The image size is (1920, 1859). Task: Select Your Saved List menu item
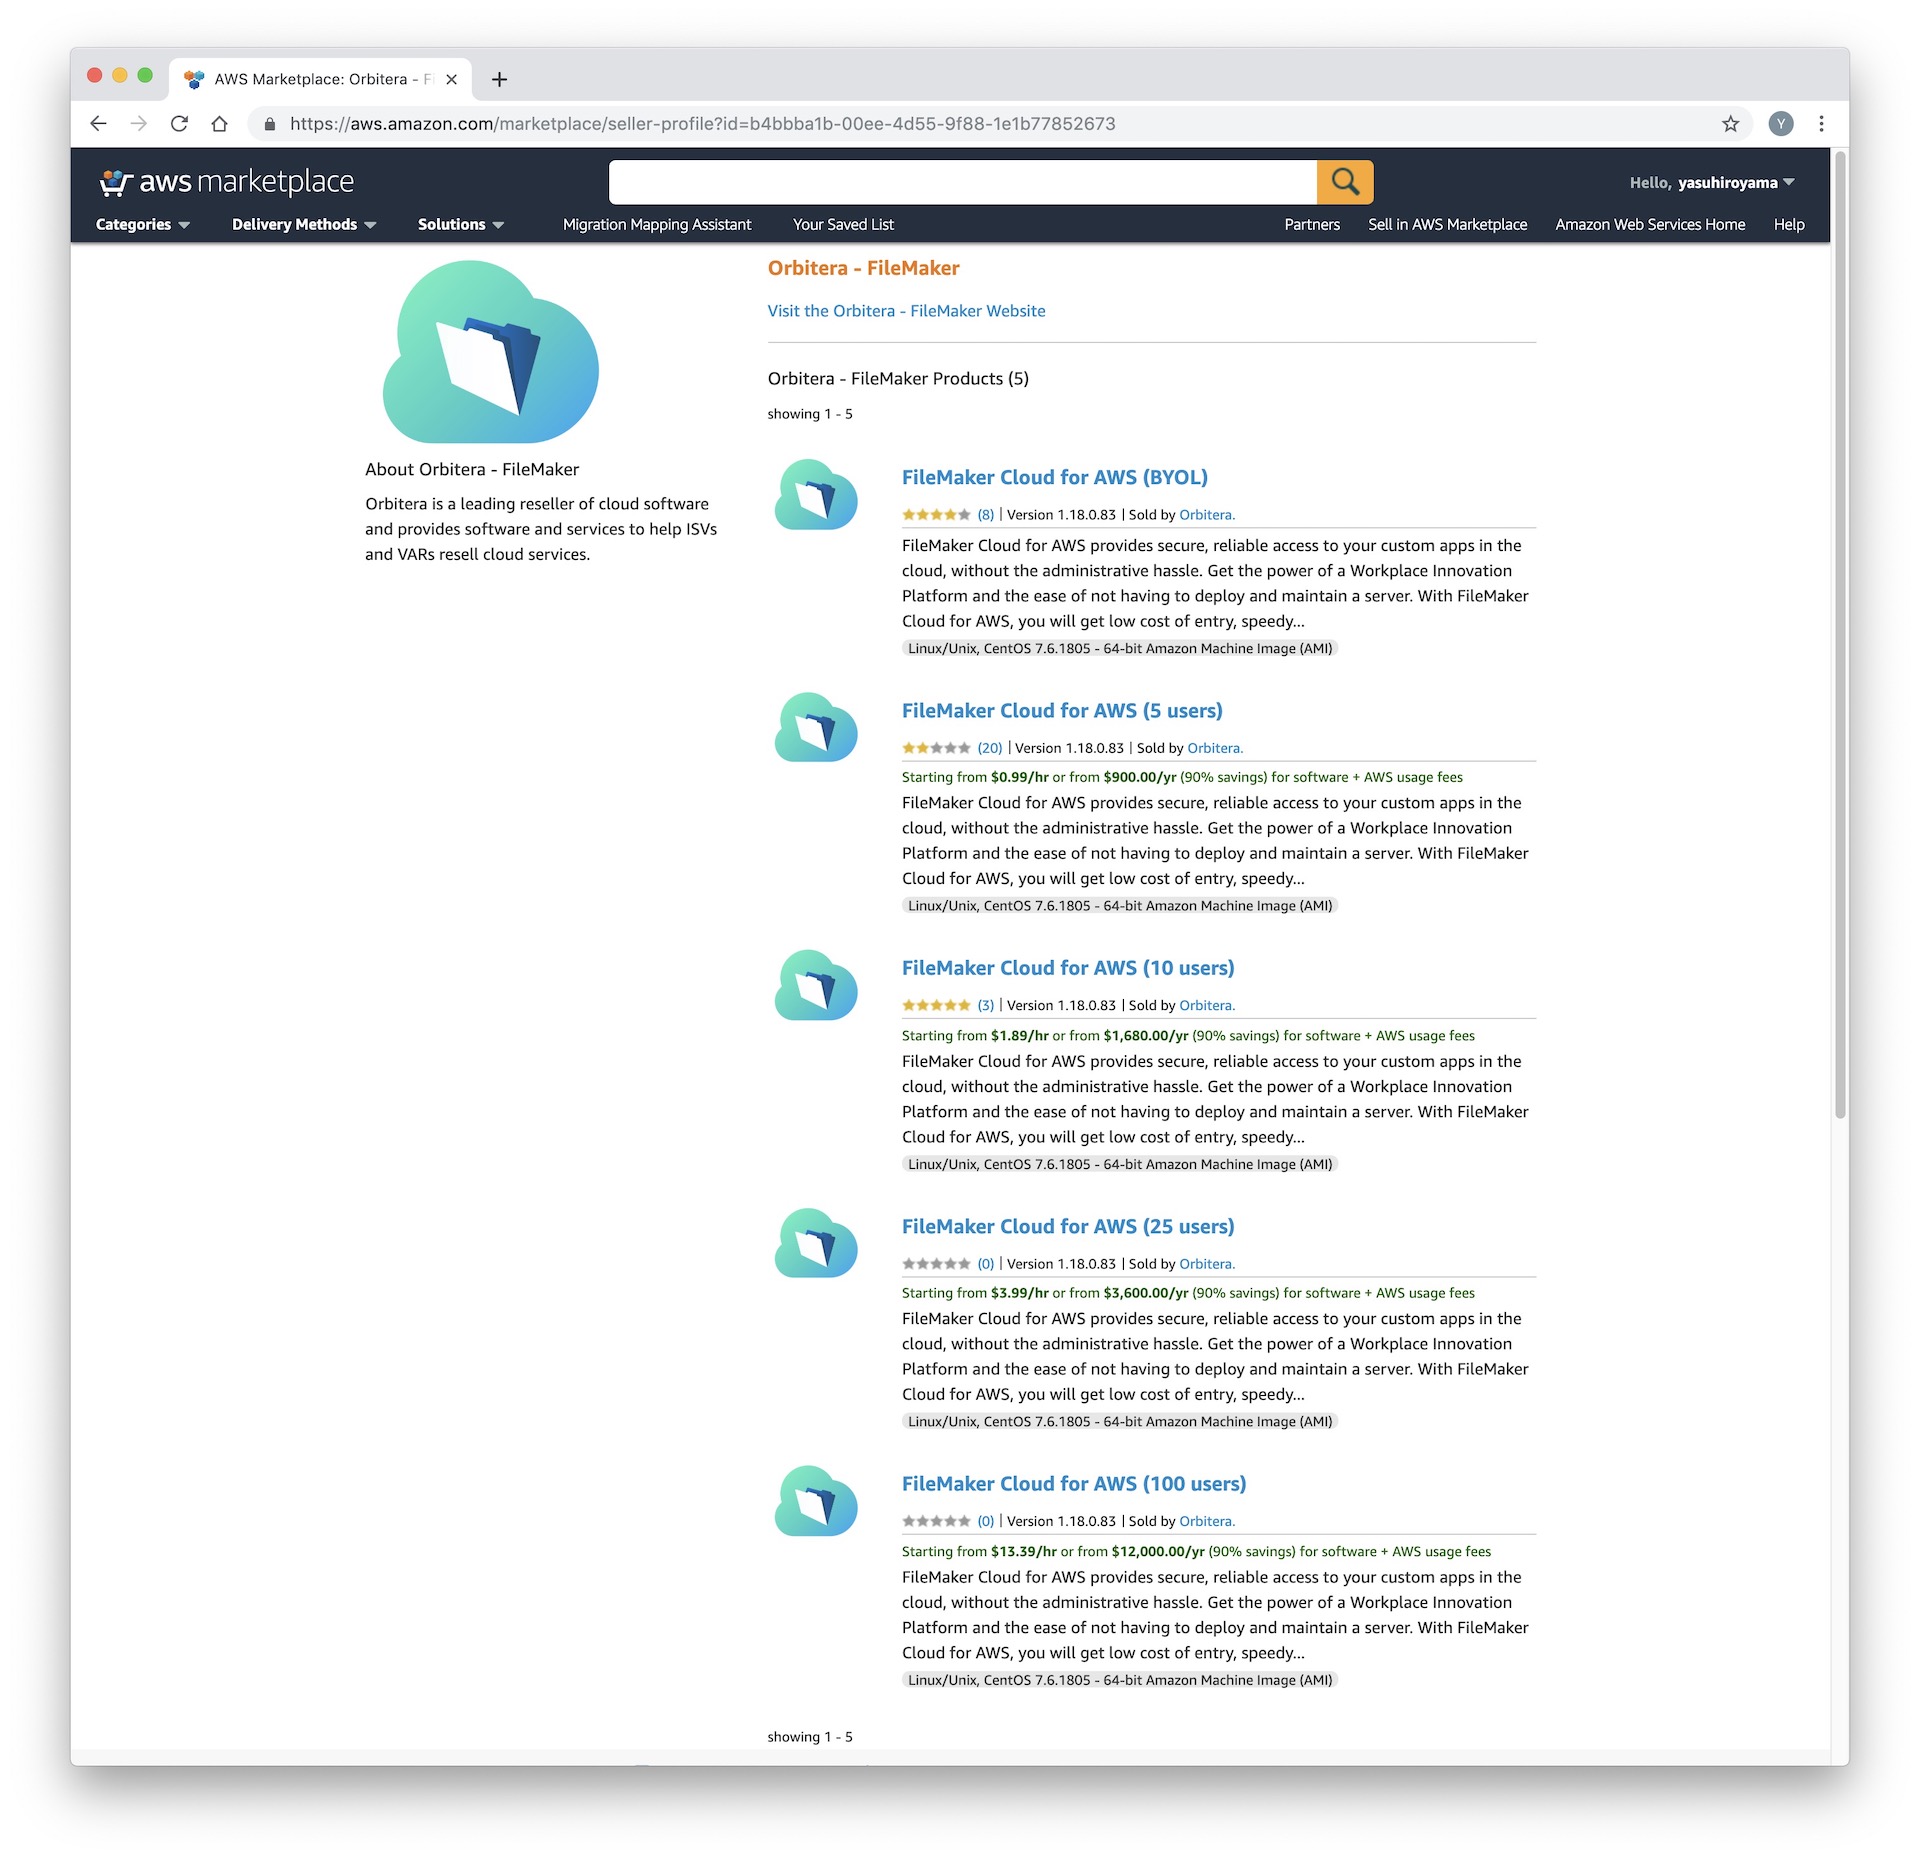[x=843, y=223]
